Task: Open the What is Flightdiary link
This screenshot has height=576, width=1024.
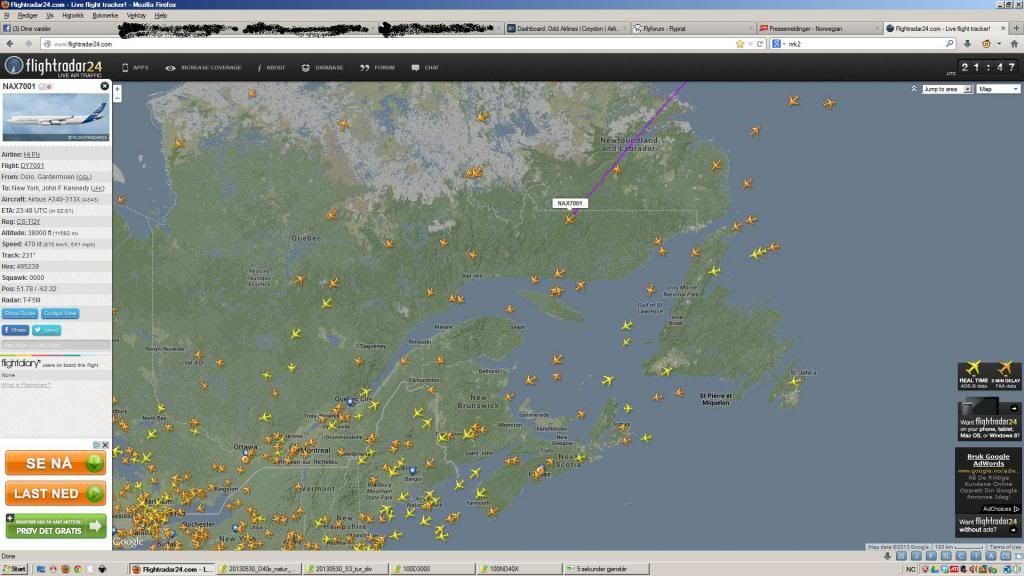Action: click(x=25, y=385)
